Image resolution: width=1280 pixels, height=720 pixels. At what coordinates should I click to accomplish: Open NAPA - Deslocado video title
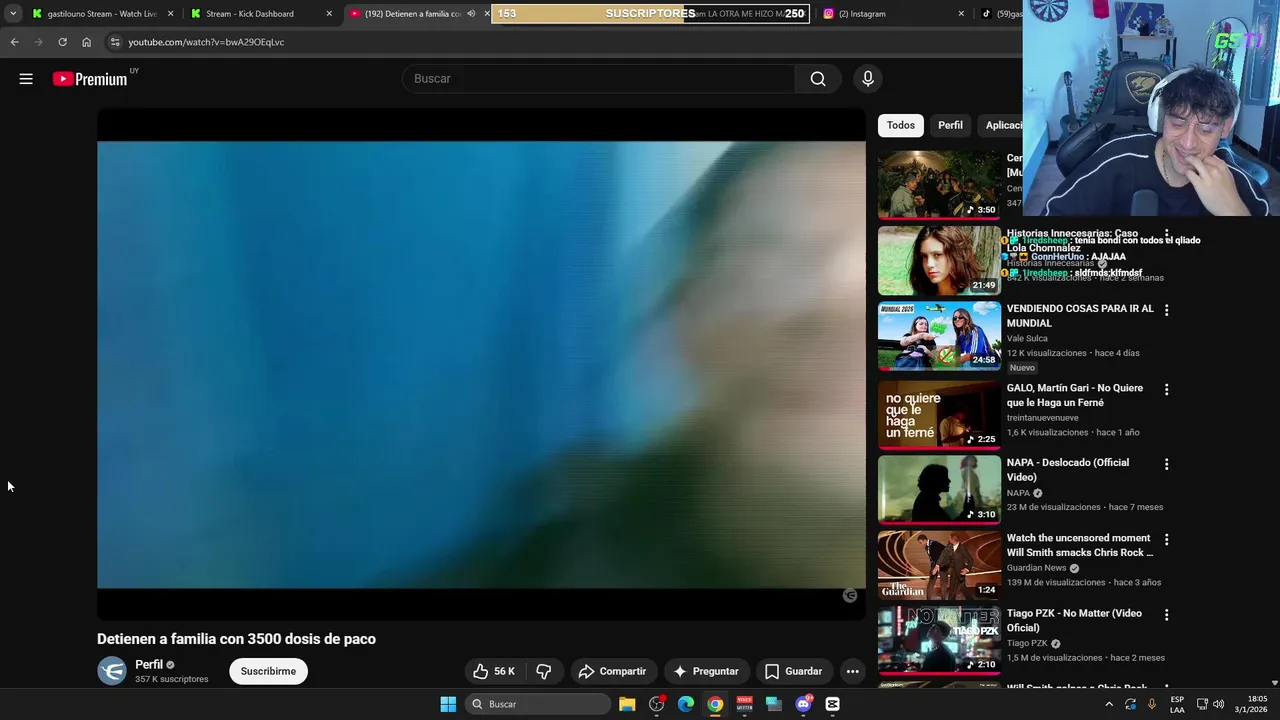tap(1068, 470)
